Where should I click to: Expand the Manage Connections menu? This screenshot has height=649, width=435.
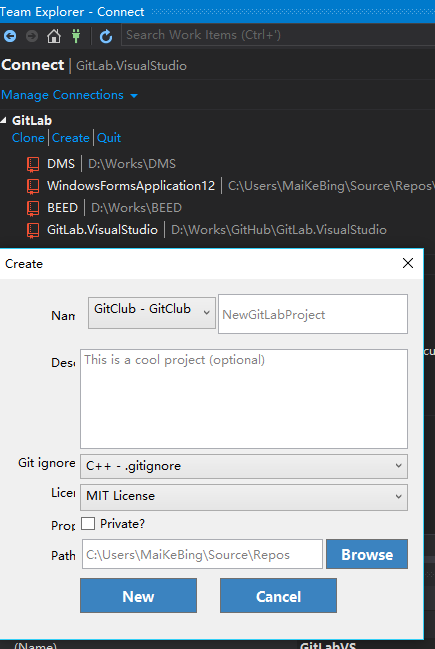(x=69, y=95)
